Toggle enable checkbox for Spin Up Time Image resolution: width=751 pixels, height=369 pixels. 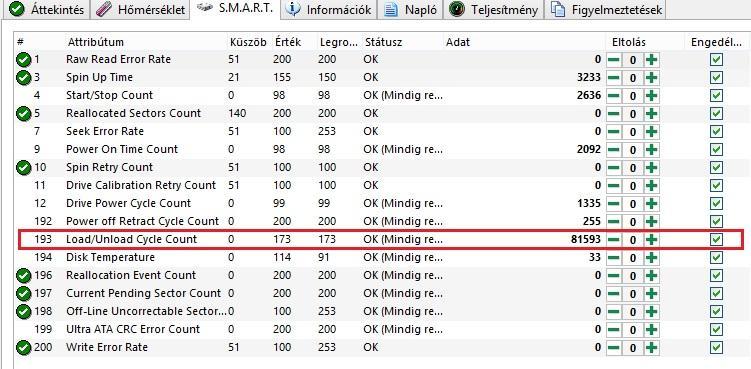click(x=717, y=78)
